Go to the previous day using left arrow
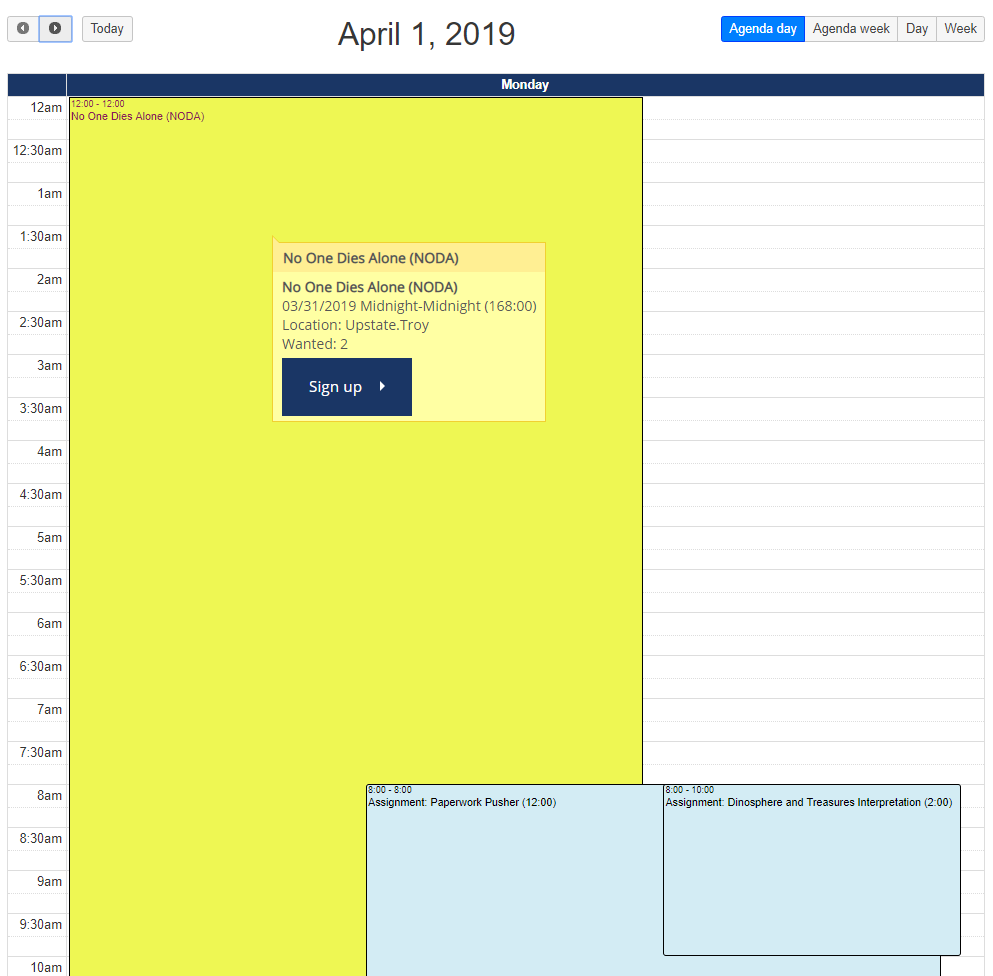This screenshot has width=993, height=976. pos(23,29)
